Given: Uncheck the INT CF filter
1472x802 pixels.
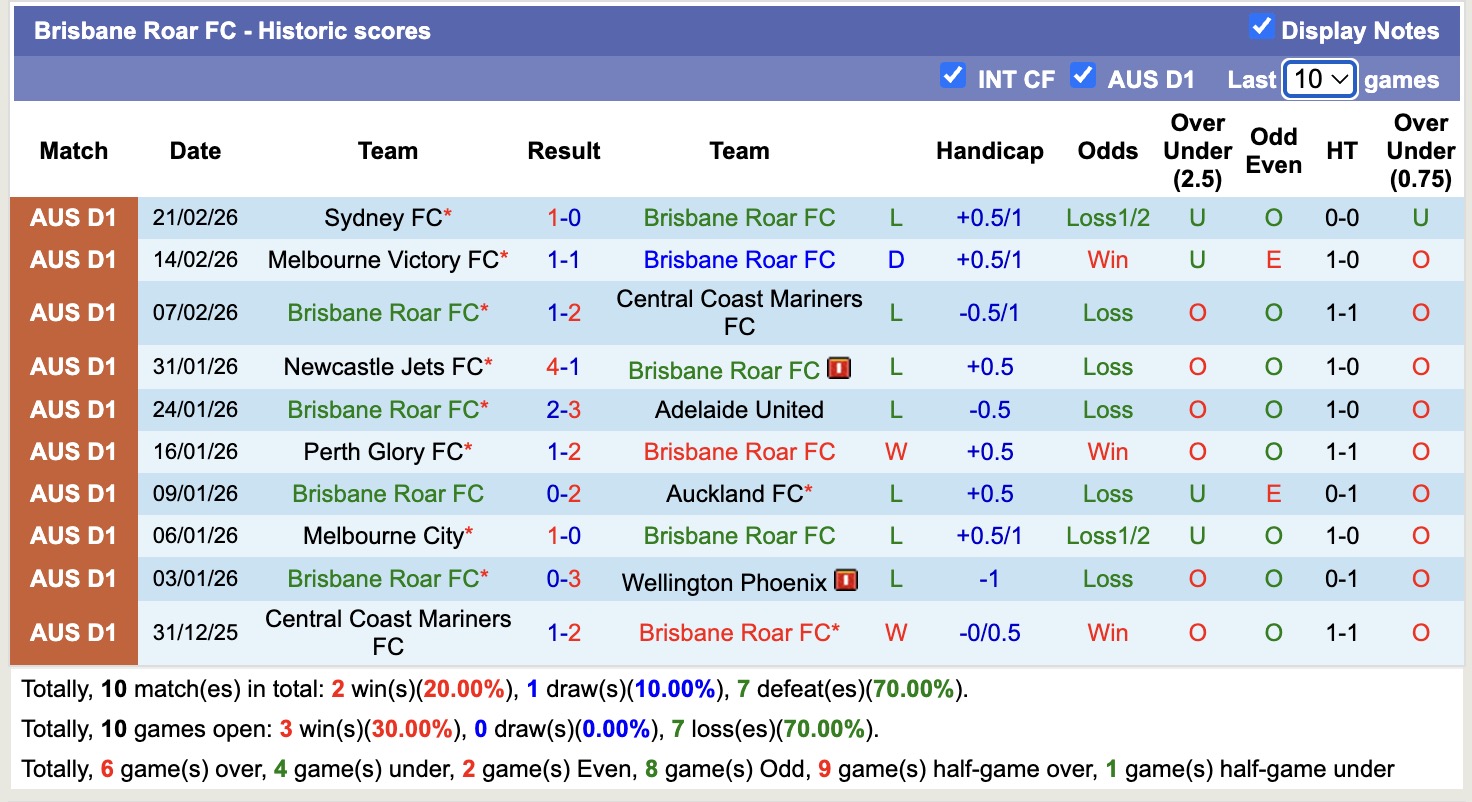Looking at the screenshot, I should click(x=953, y=76).
